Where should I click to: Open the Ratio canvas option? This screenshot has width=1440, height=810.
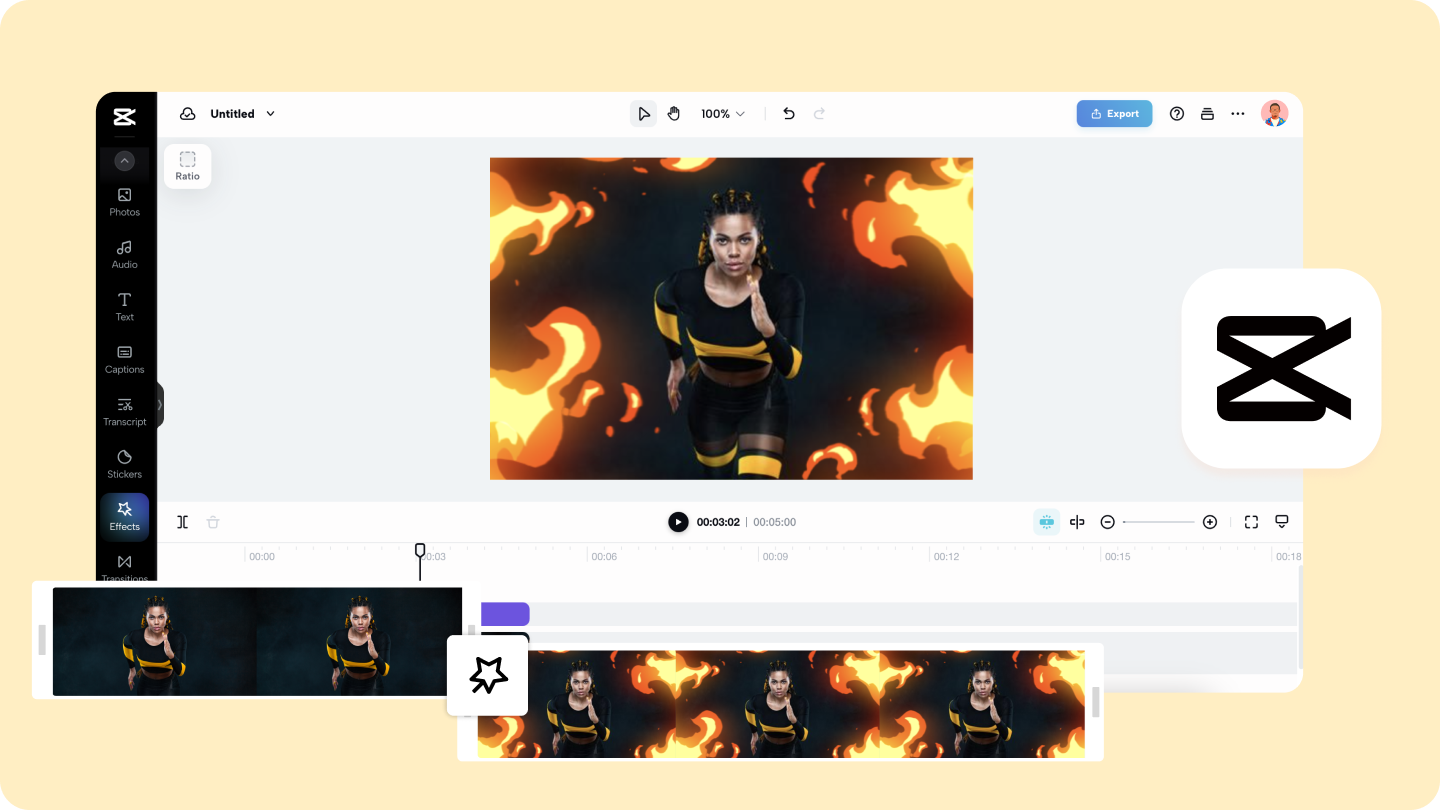[x=187, y=166]
